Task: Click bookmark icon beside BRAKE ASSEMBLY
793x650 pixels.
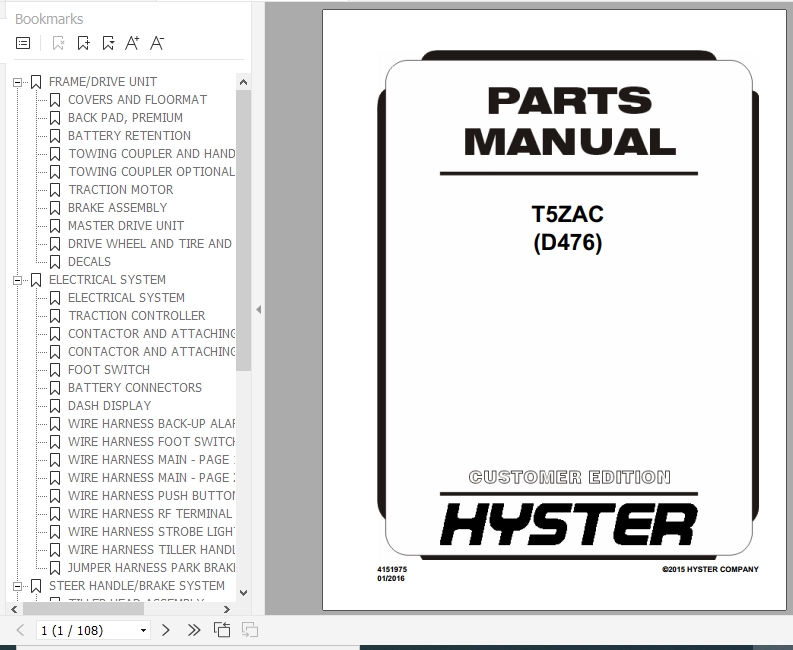Action: tap(55, 208)
